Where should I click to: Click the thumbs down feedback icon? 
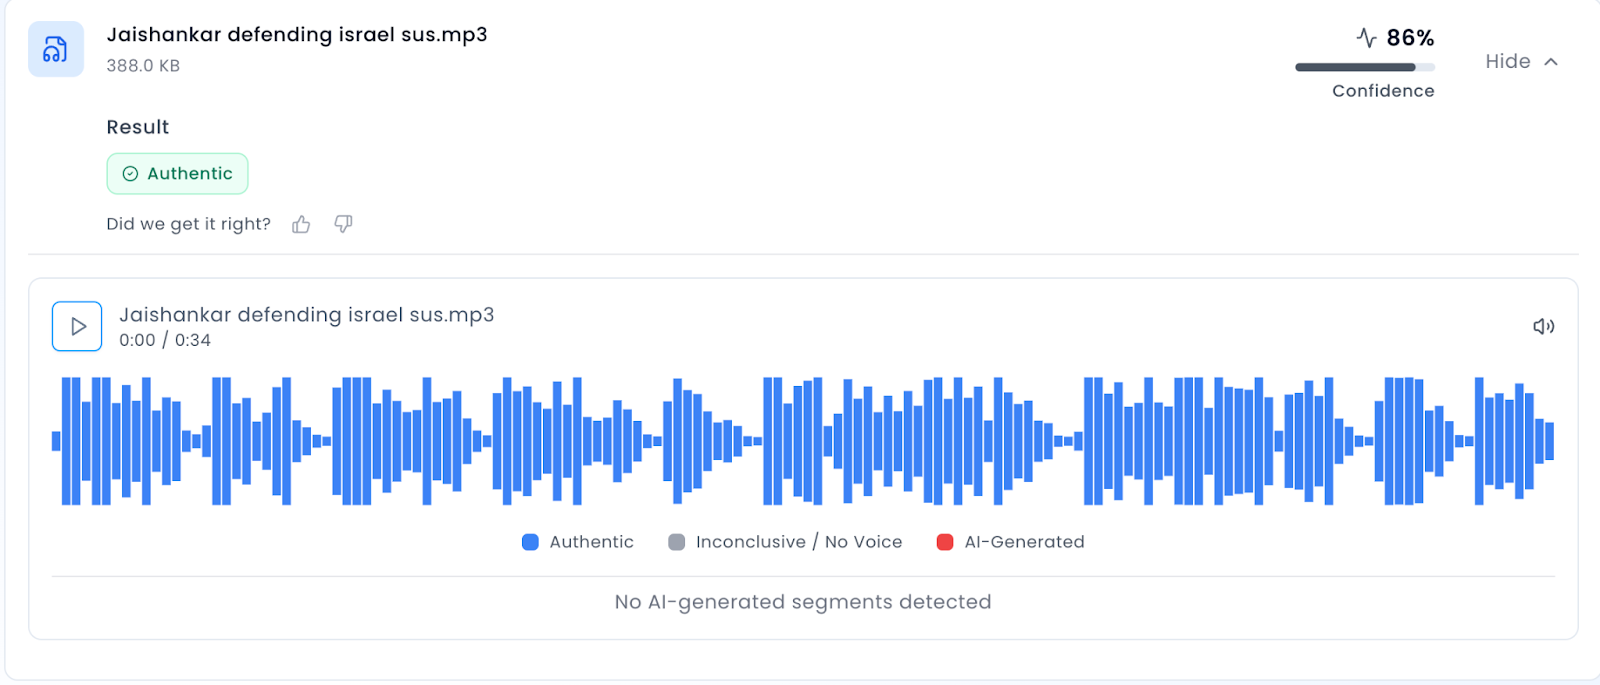point(343,224)
